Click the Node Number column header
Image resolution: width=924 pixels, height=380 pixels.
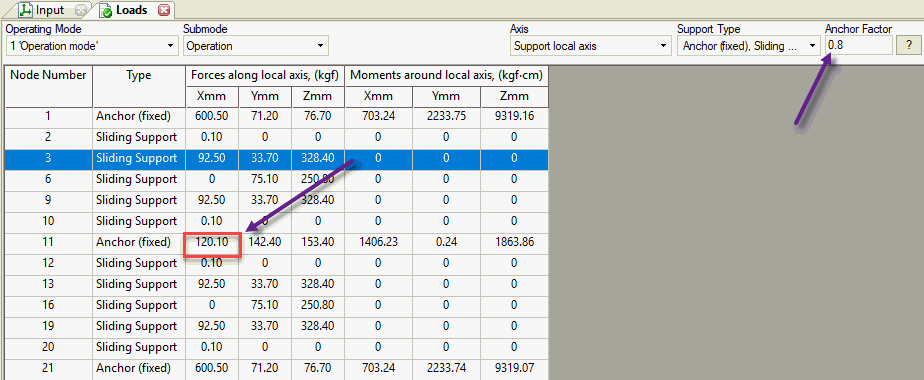48,86
